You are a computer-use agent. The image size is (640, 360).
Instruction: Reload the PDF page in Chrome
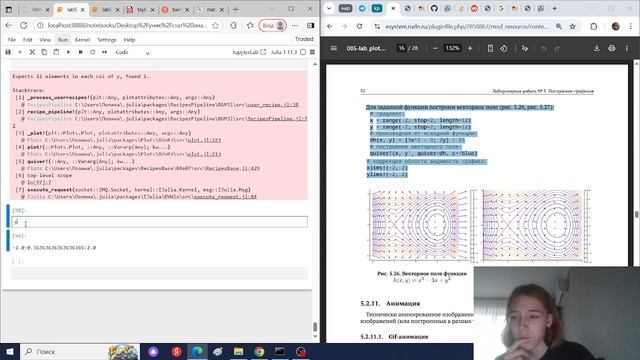[359, 26]
